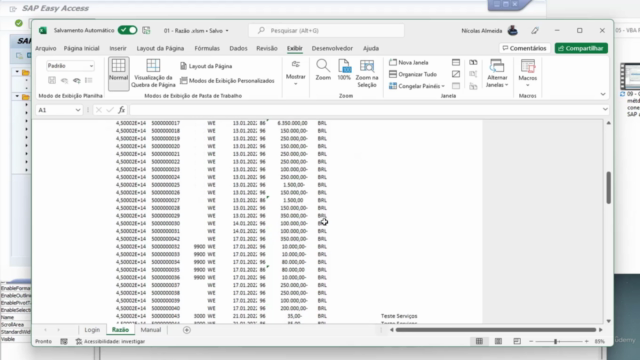Open the Arquivo tab
The image size is (640, 360).
pyautogui.click(x=46, y=48)
